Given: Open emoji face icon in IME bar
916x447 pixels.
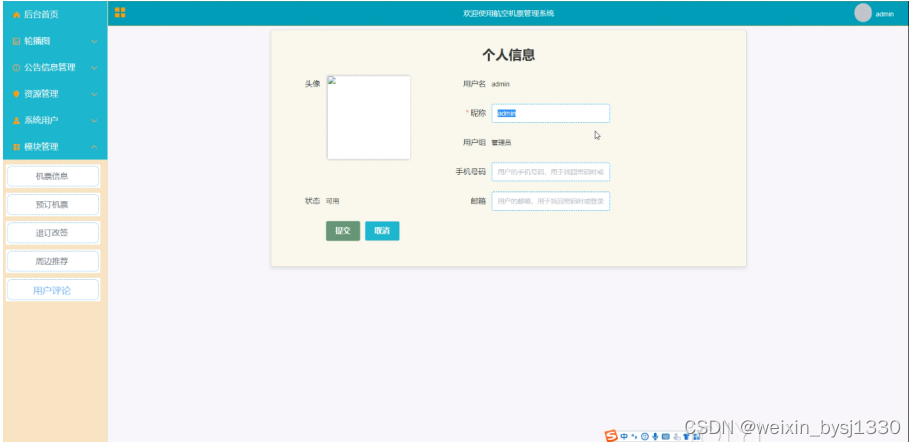Looking at the screenshot, I should coord(645,436).
